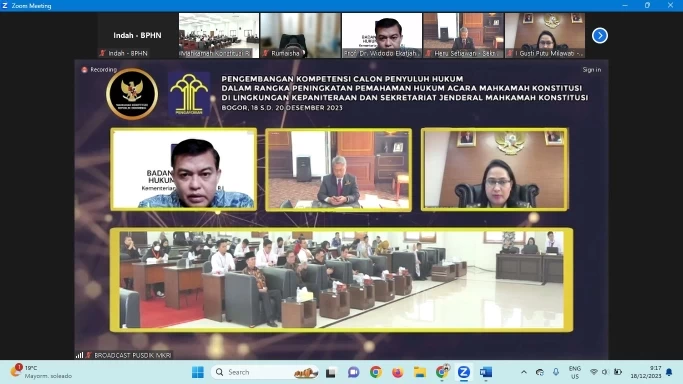This screenshot has width=683, height=384.
Task: Click the taskbar Search box
Action: tap(266, 372)
